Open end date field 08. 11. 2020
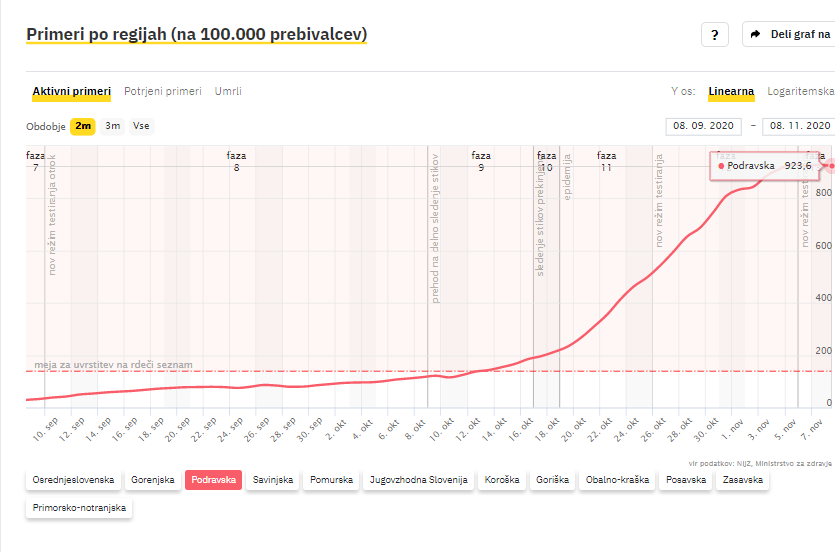This screenshot has width=835, height=552. pyautogui.click(x=798, y=126)
